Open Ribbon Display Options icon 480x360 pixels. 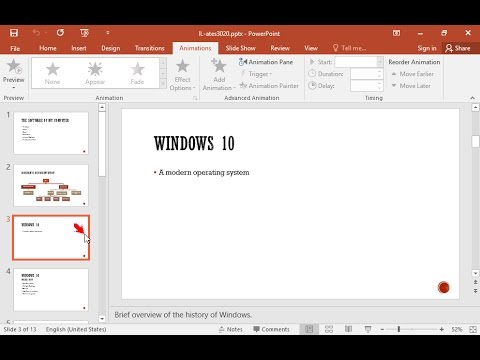pos(396,33)
